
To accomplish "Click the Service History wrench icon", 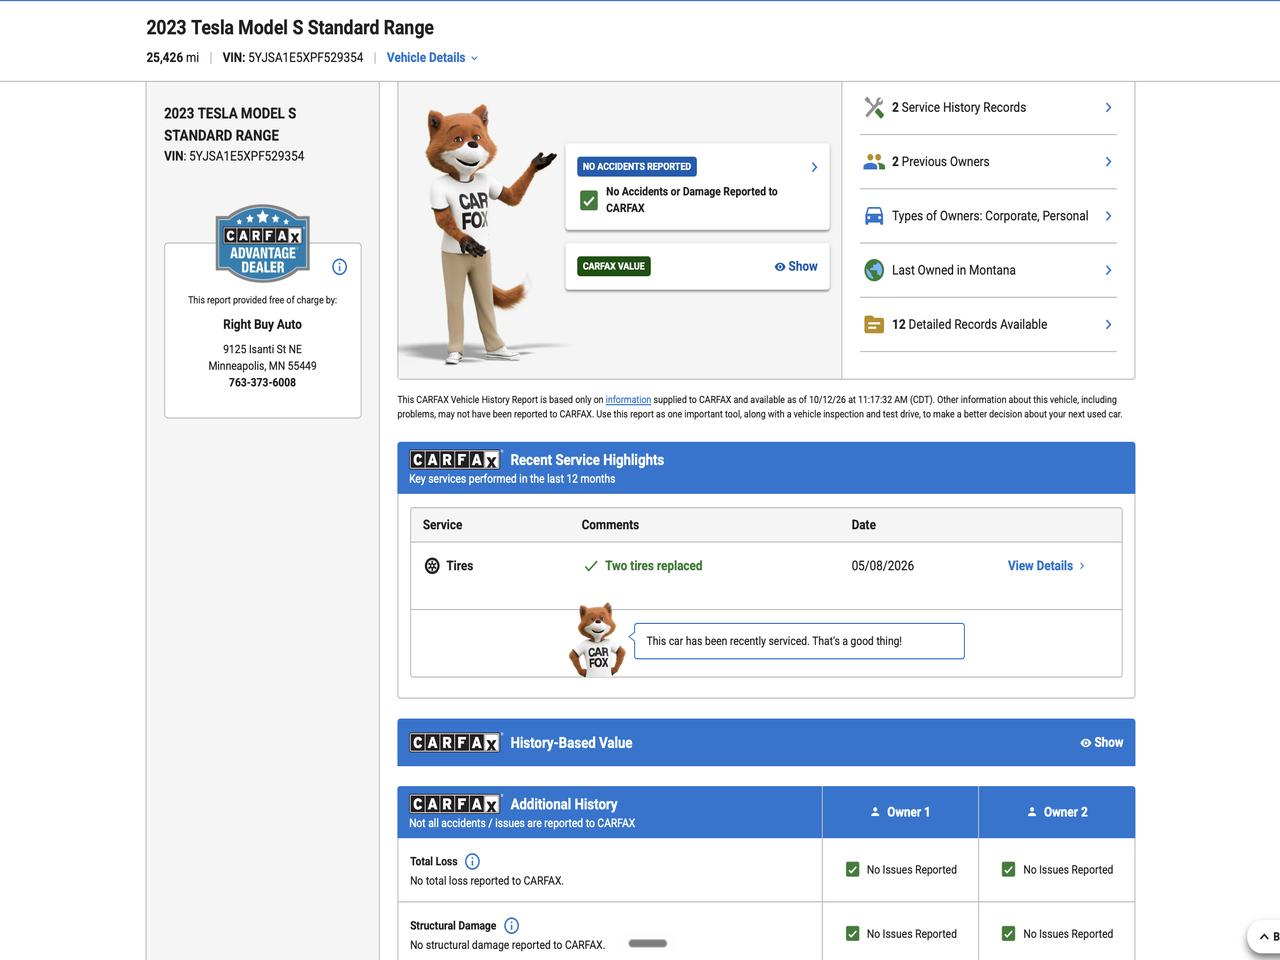I will click(874, 107).
